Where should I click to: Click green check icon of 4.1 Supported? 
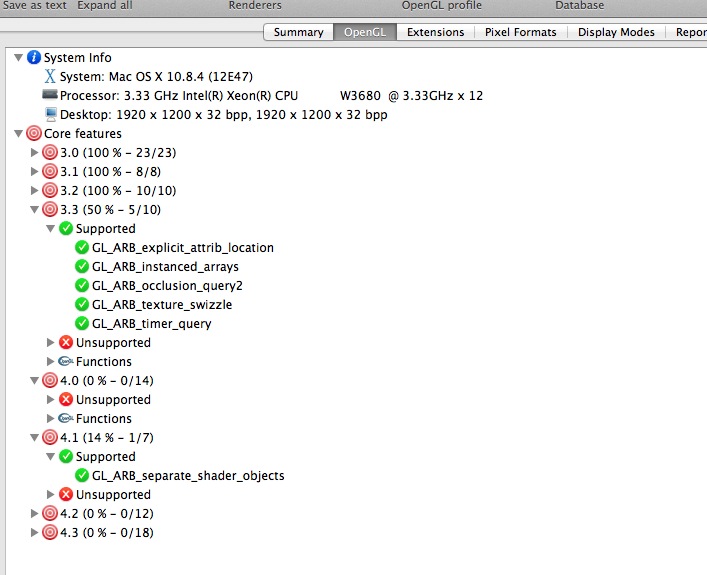66,456
